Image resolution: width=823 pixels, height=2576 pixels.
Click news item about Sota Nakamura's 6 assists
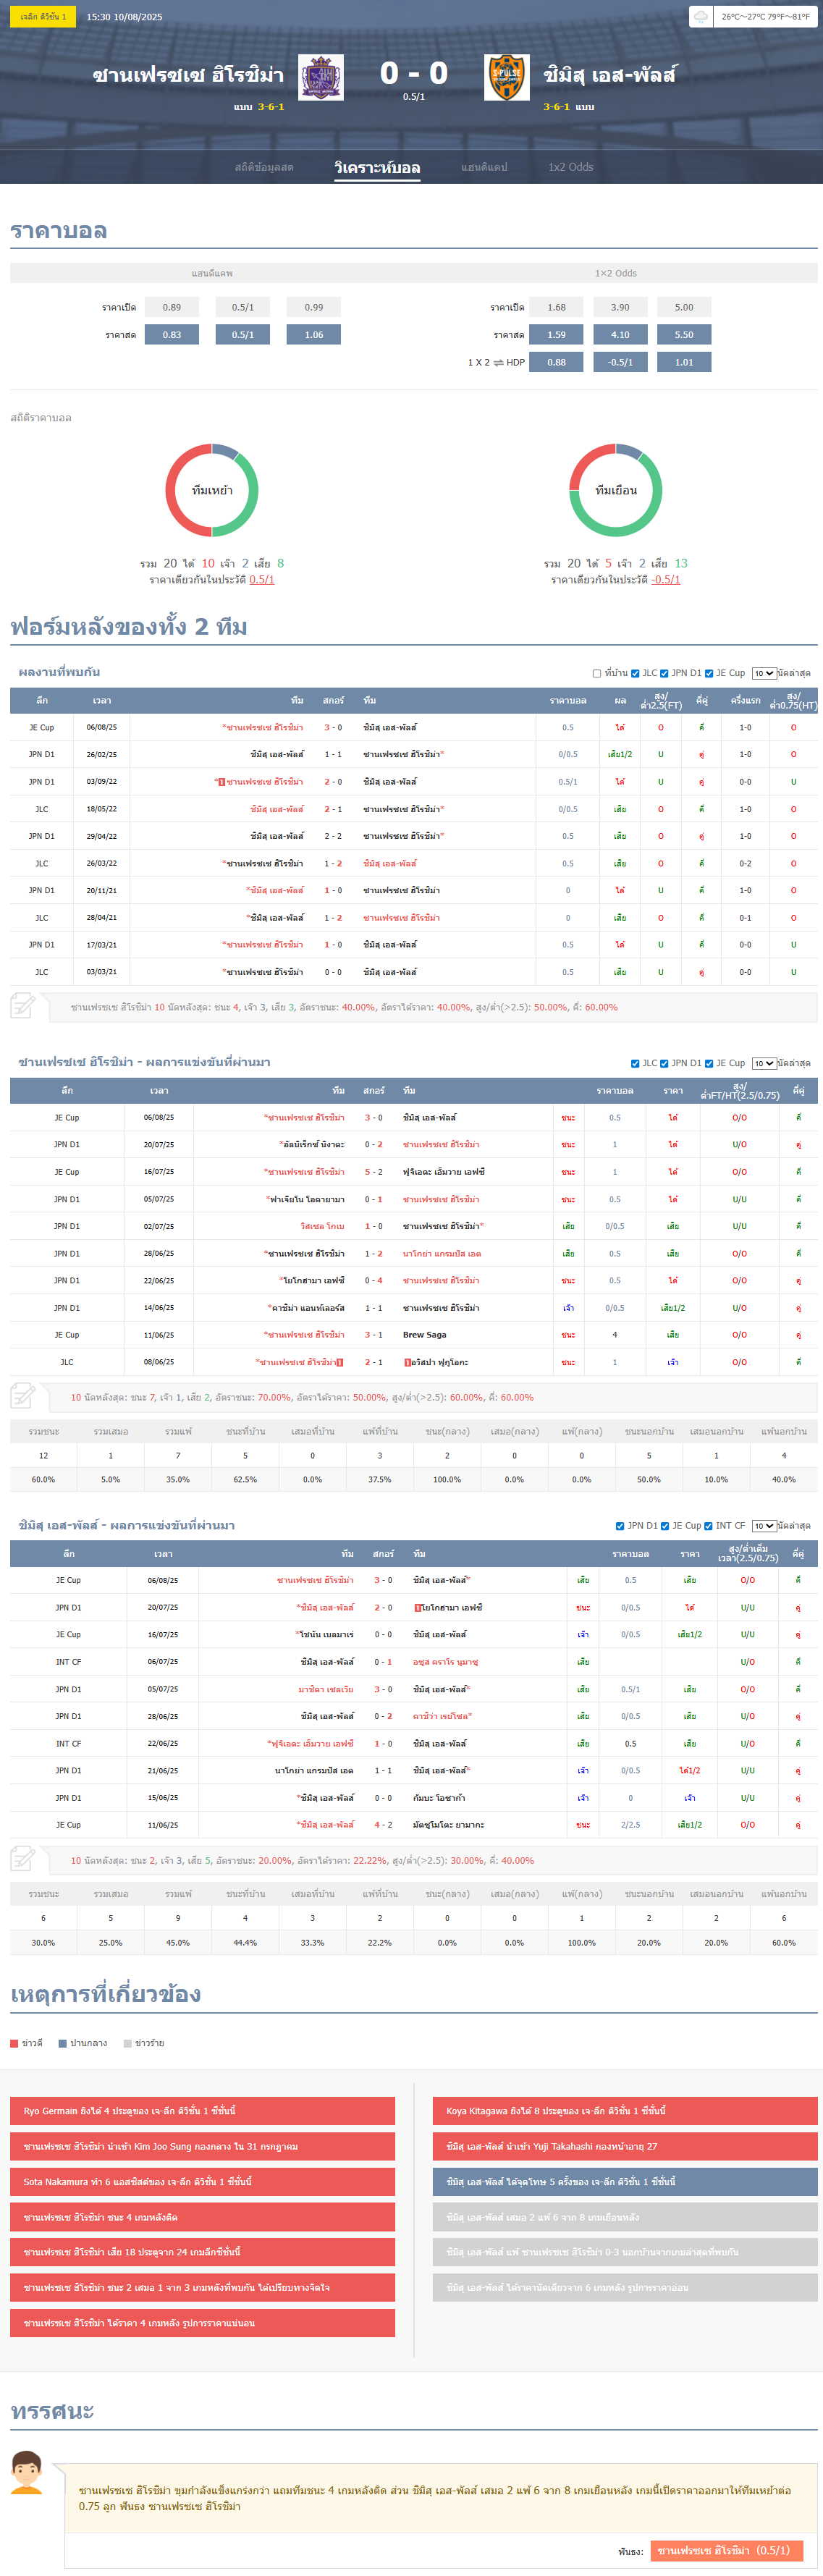[203, 2182]
